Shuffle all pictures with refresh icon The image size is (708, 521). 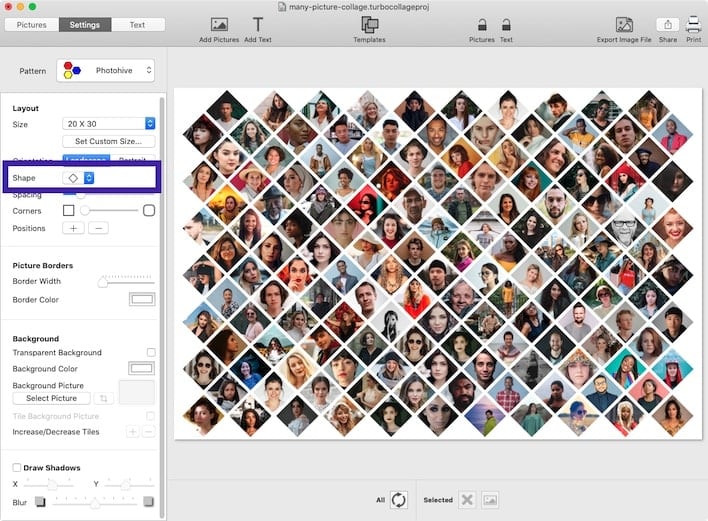tap(398, 500)
